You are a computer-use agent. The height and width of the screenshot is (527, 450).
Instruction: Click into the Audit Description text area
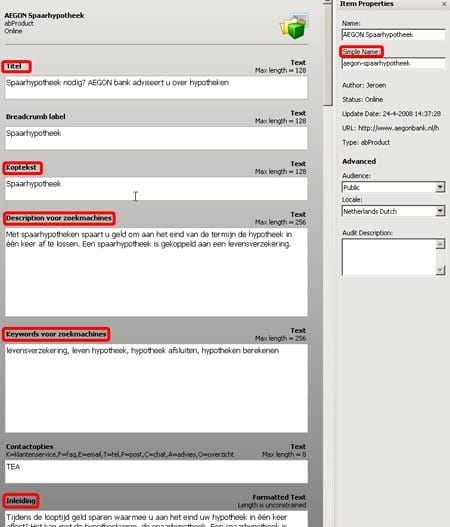[389, 257]
